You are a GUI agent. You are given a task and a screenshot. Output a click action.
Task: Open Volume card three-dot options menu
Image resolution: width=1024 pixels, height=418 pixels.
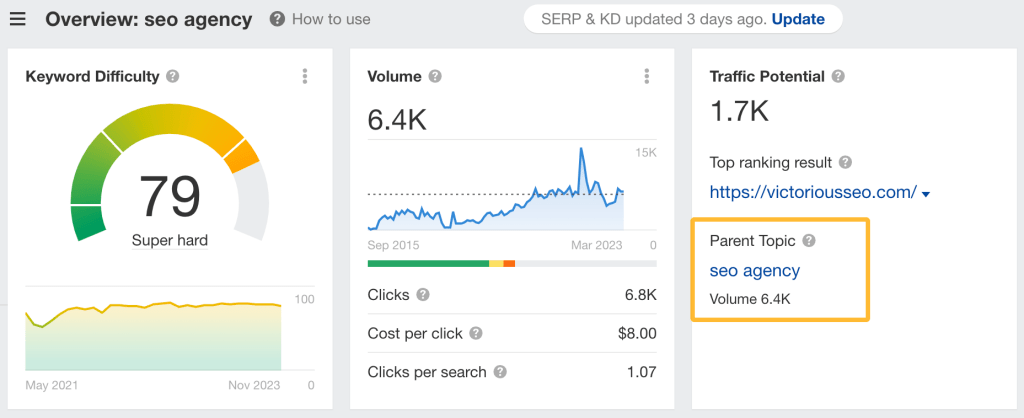point(647,76)
